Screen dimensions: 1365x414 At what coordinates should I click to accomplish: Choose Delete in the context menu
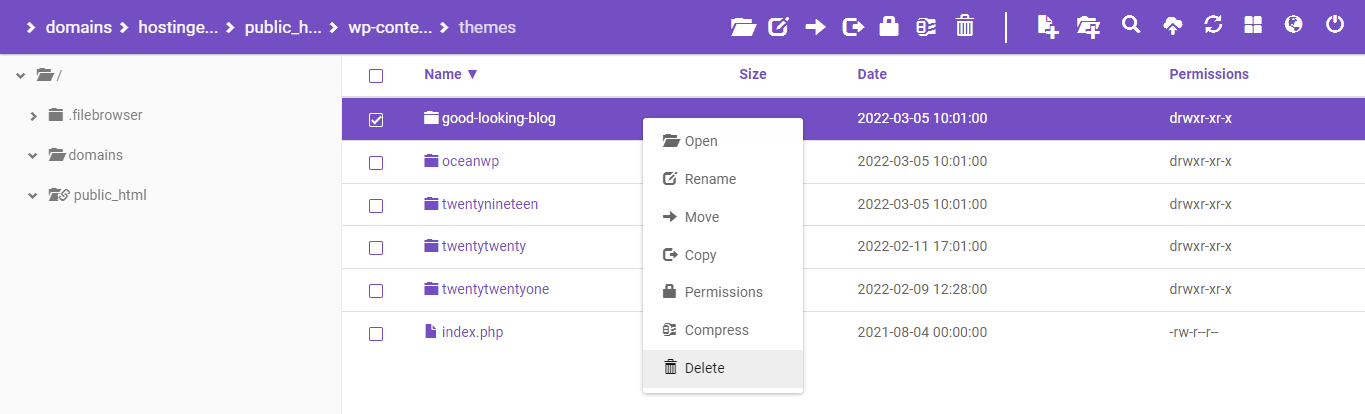723,368
